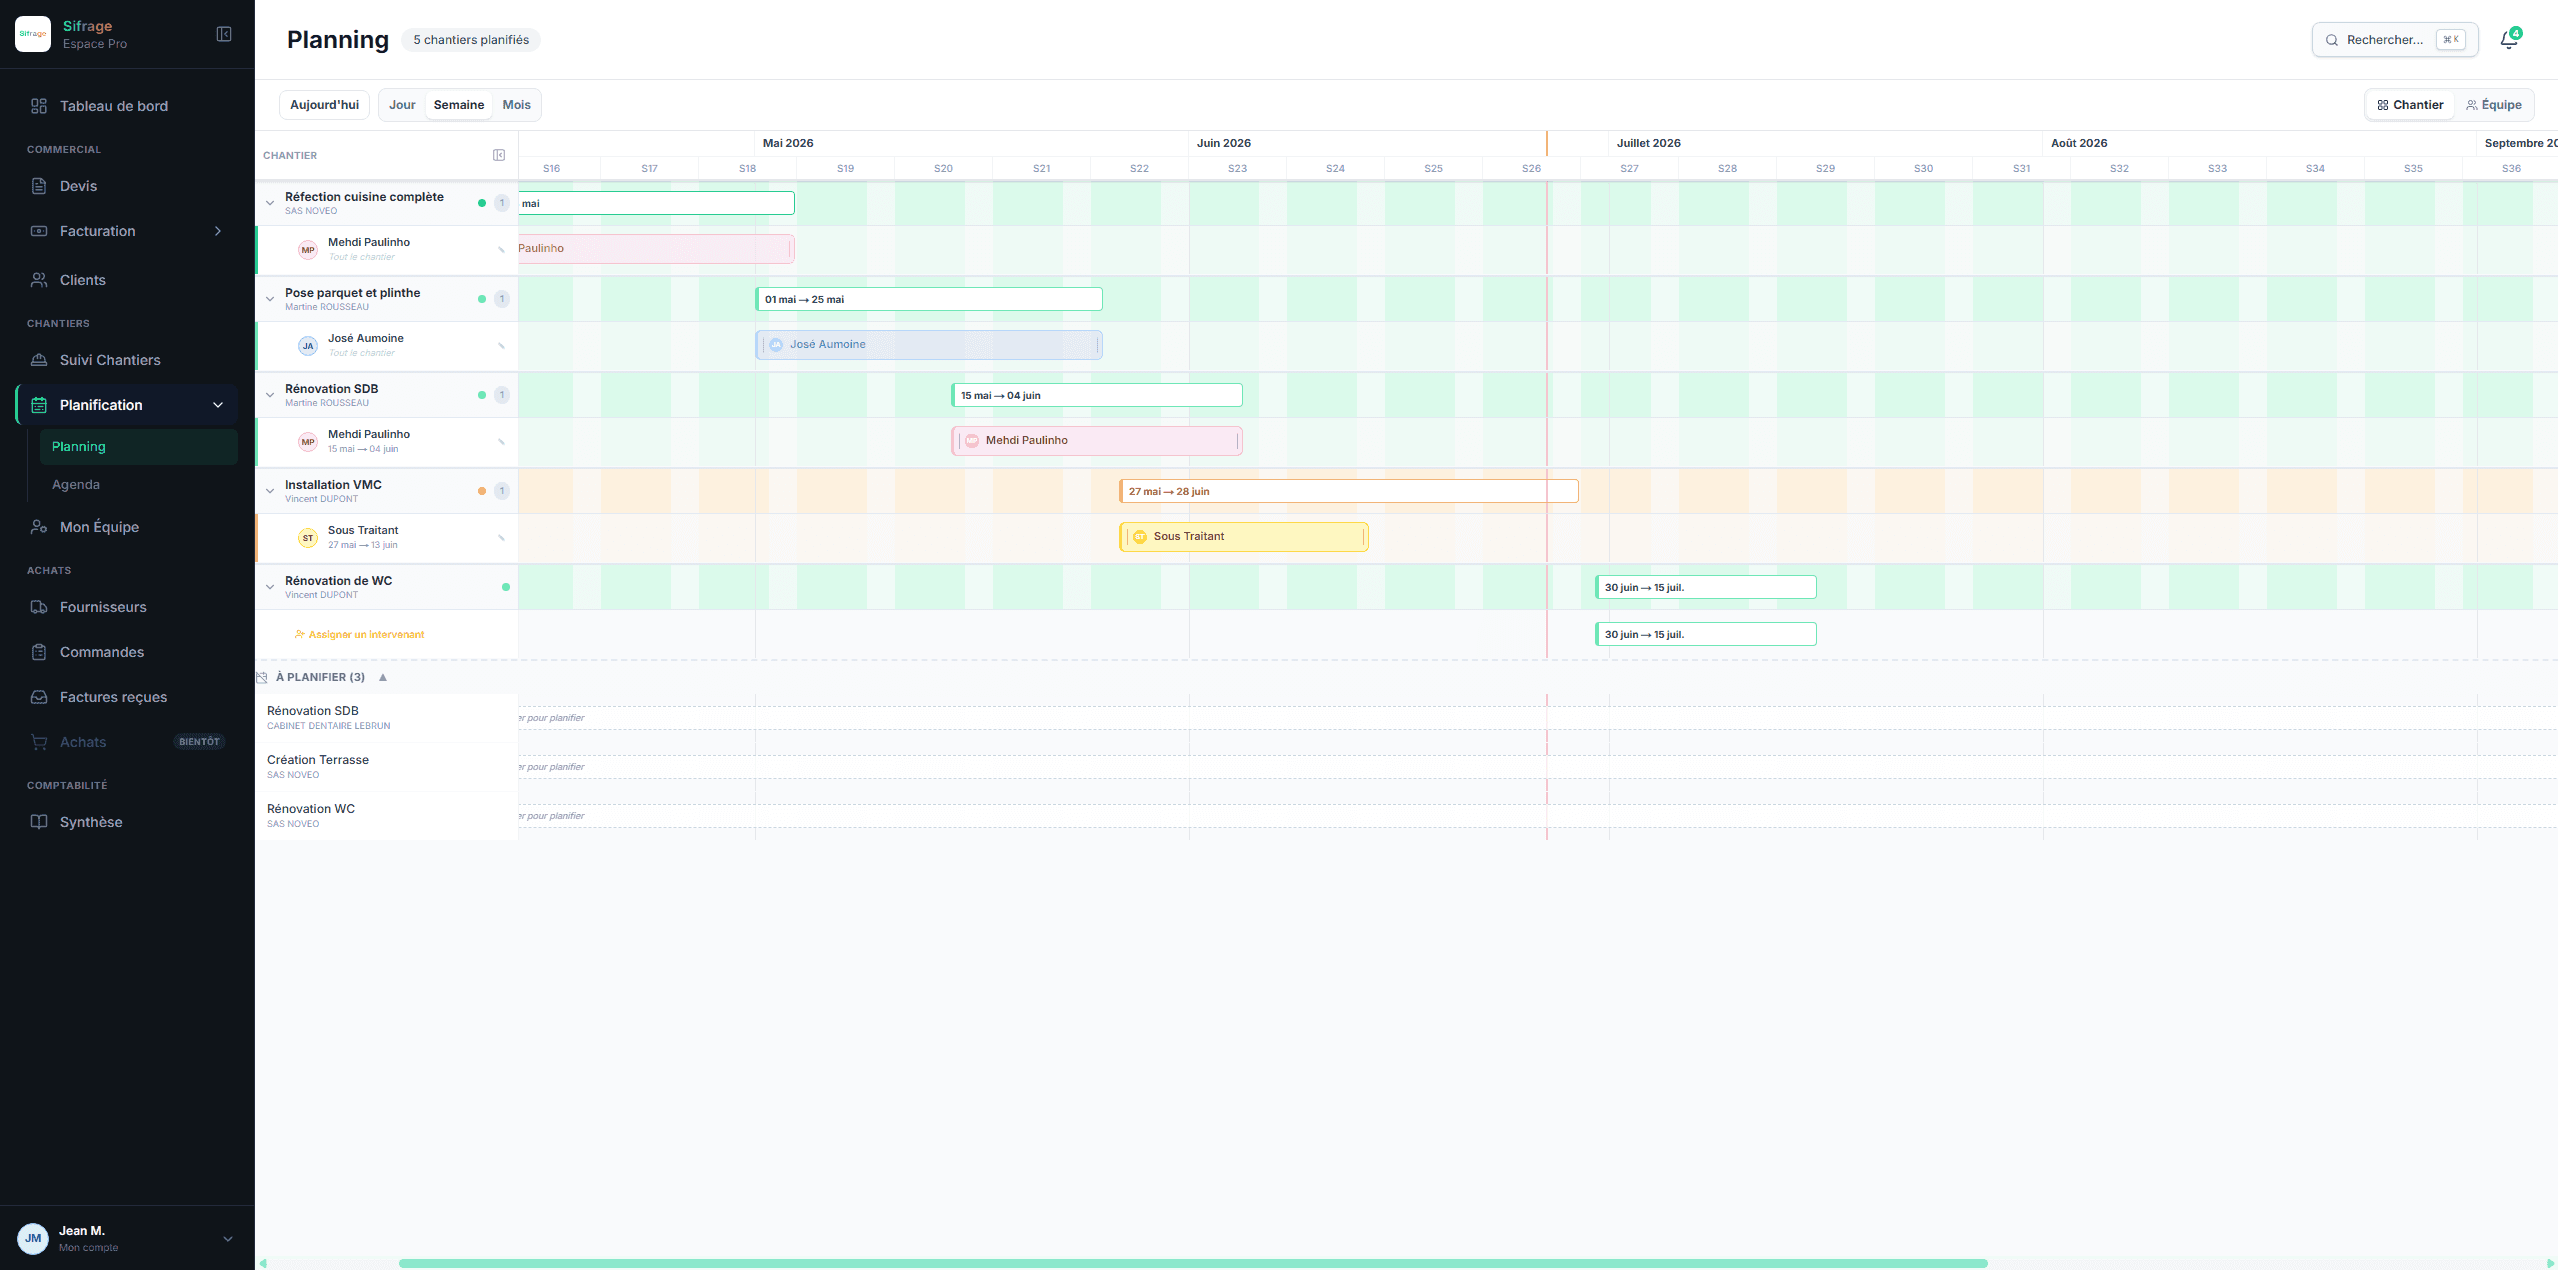2558x1270 pixels.
Task: Open unplanned Création Terrasse chantier
Action: 387,767
